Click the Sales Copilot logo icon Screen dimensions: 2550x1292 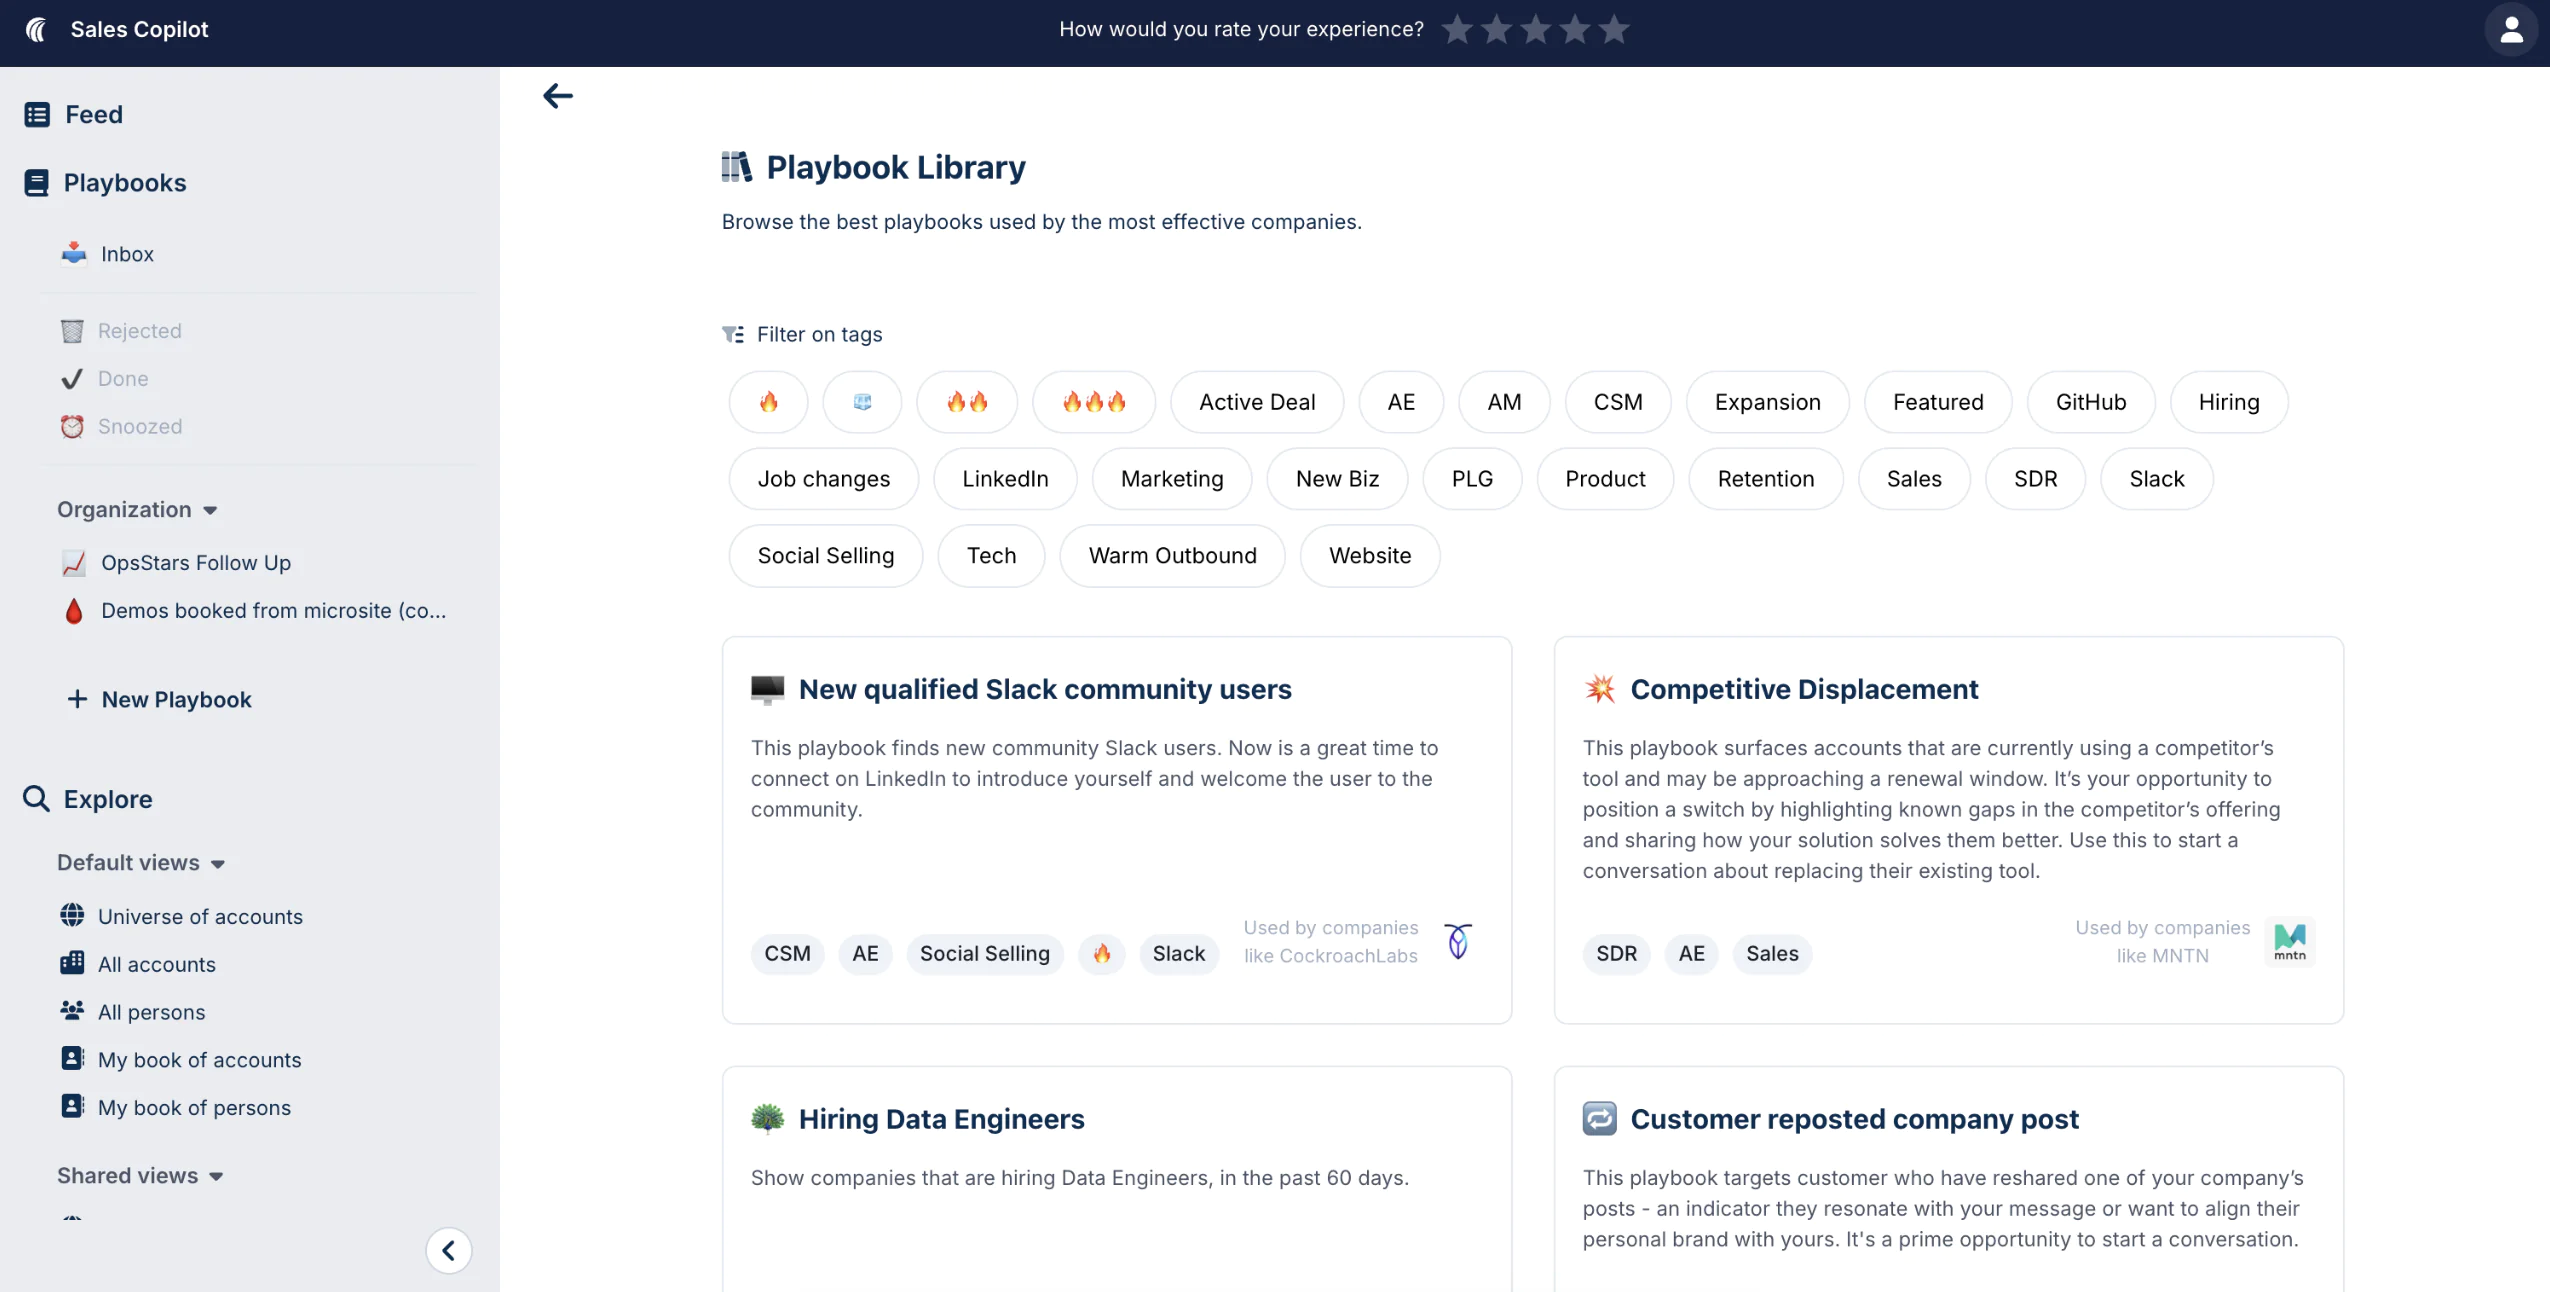[x=37, y=30]
